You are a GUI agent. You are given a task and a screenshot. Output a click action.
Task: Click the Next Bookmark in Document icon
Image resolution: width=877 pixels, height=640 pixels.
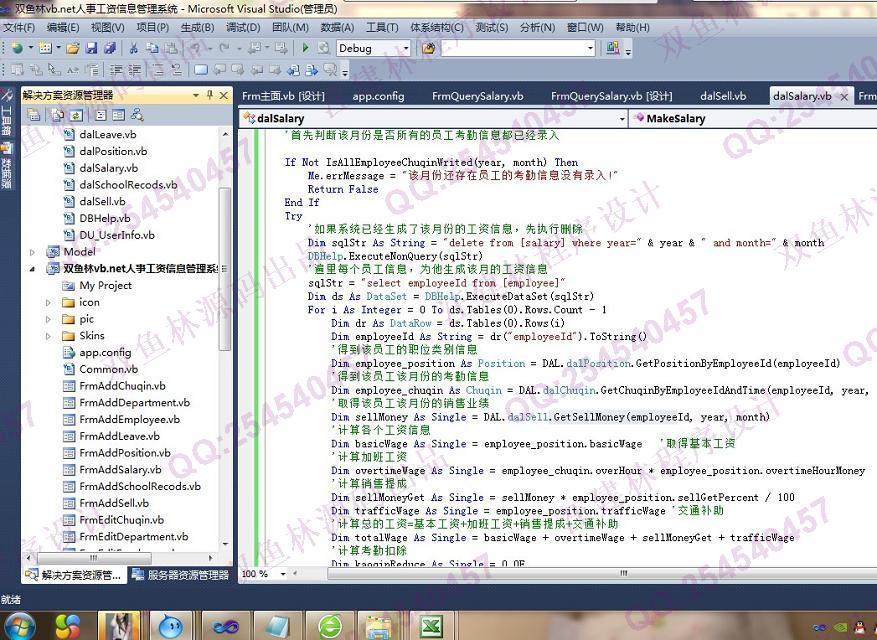pos(312,70)
